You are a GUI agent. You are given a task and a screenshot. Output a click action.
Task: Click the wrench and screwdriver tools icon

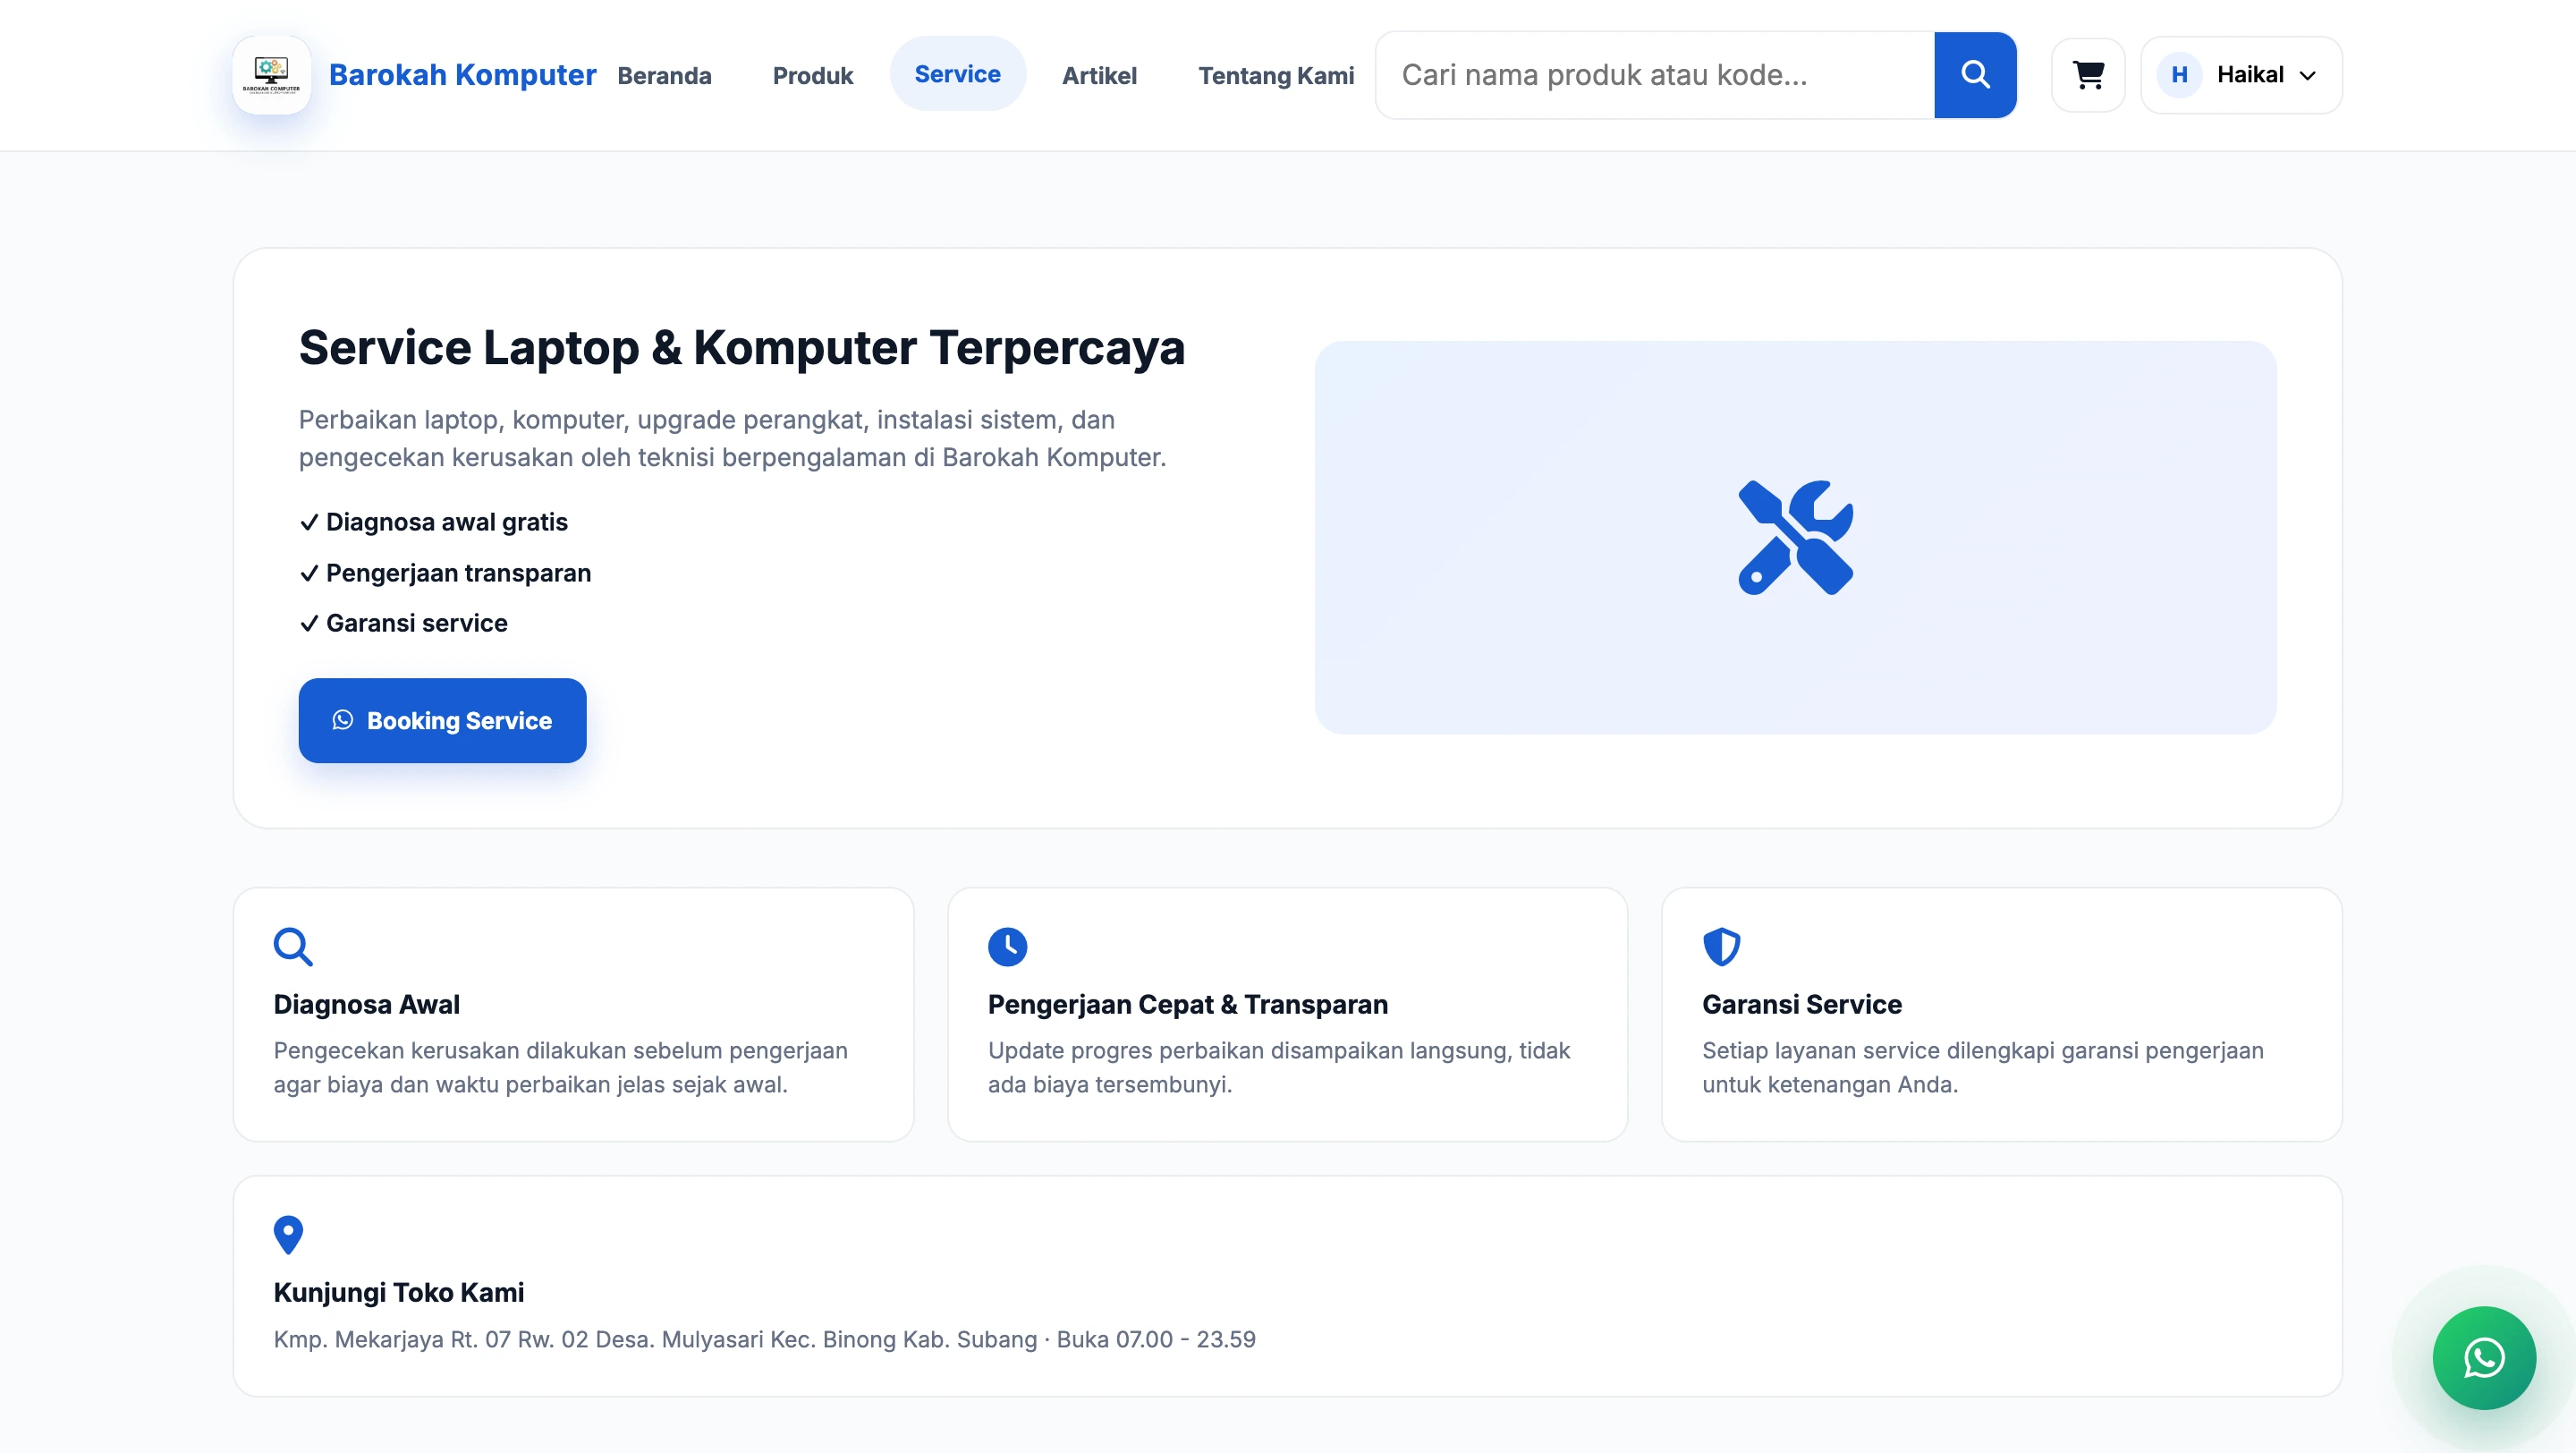tap(1795, 538)
